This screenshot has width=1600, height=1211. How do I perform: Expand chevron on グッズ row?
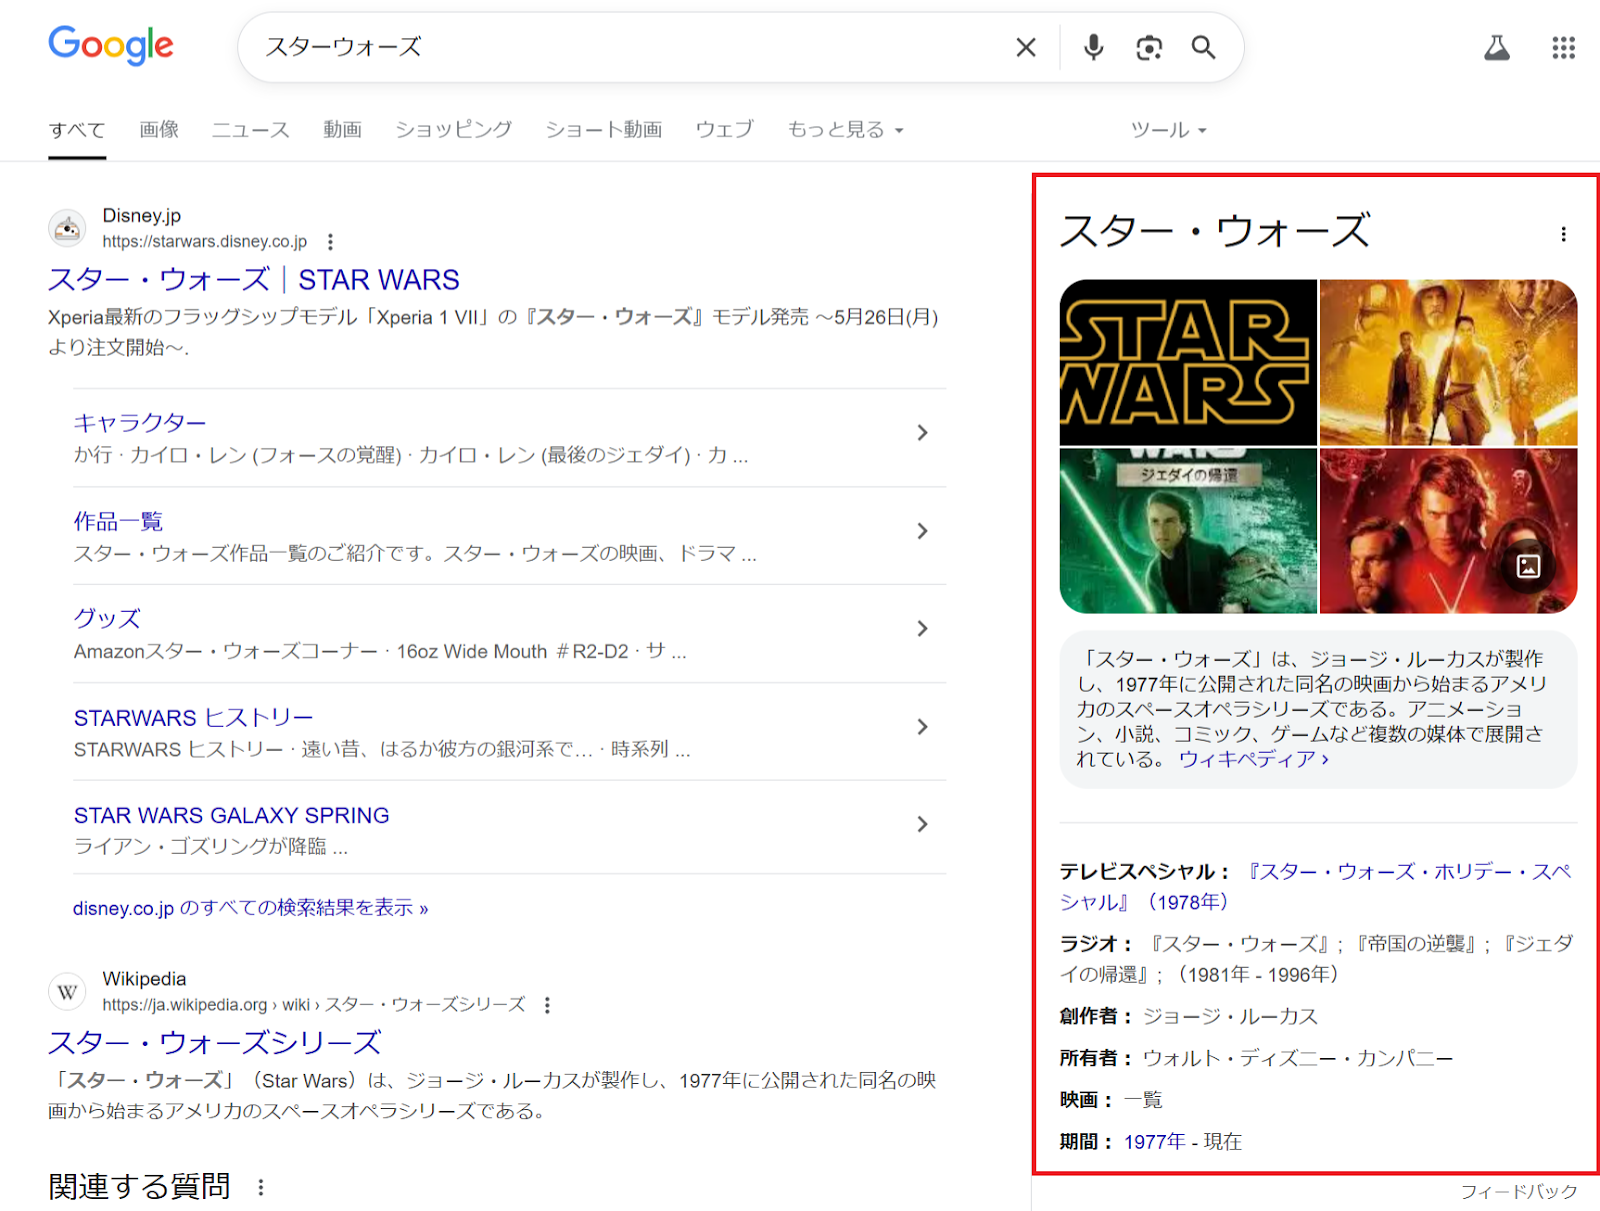point(922,629)
